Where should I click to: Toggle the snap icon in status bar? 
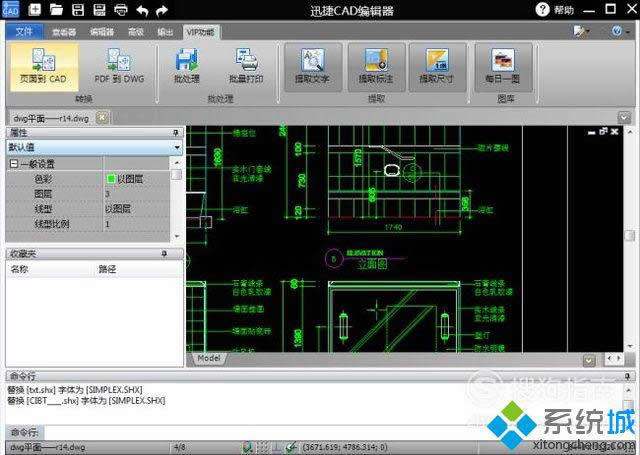[x=247, y=448]
